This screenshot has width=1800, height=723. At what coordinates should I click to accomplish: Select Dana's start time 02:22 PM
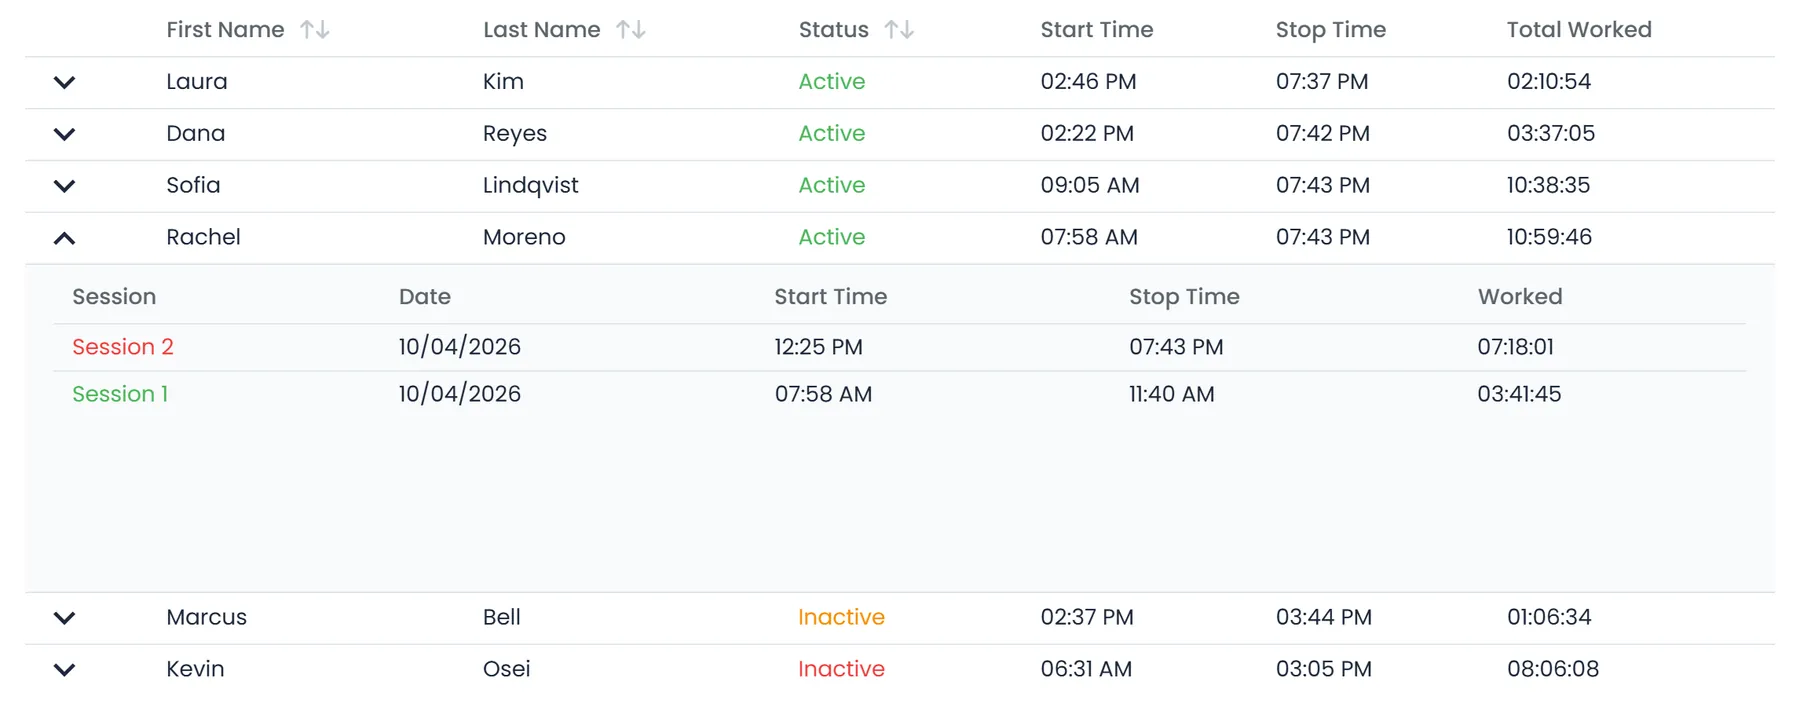pyautogui.click(x=1087, y=134)
